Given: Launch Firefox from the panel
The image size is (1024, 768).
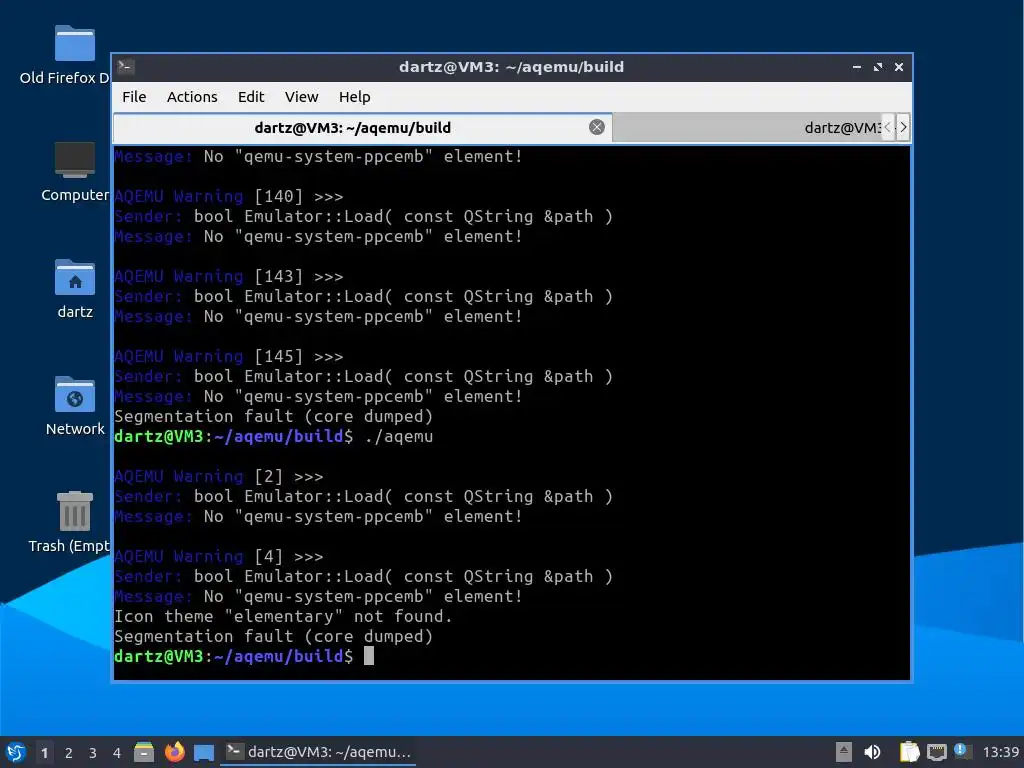Looking at the screenshot, I should click(174, 752).
